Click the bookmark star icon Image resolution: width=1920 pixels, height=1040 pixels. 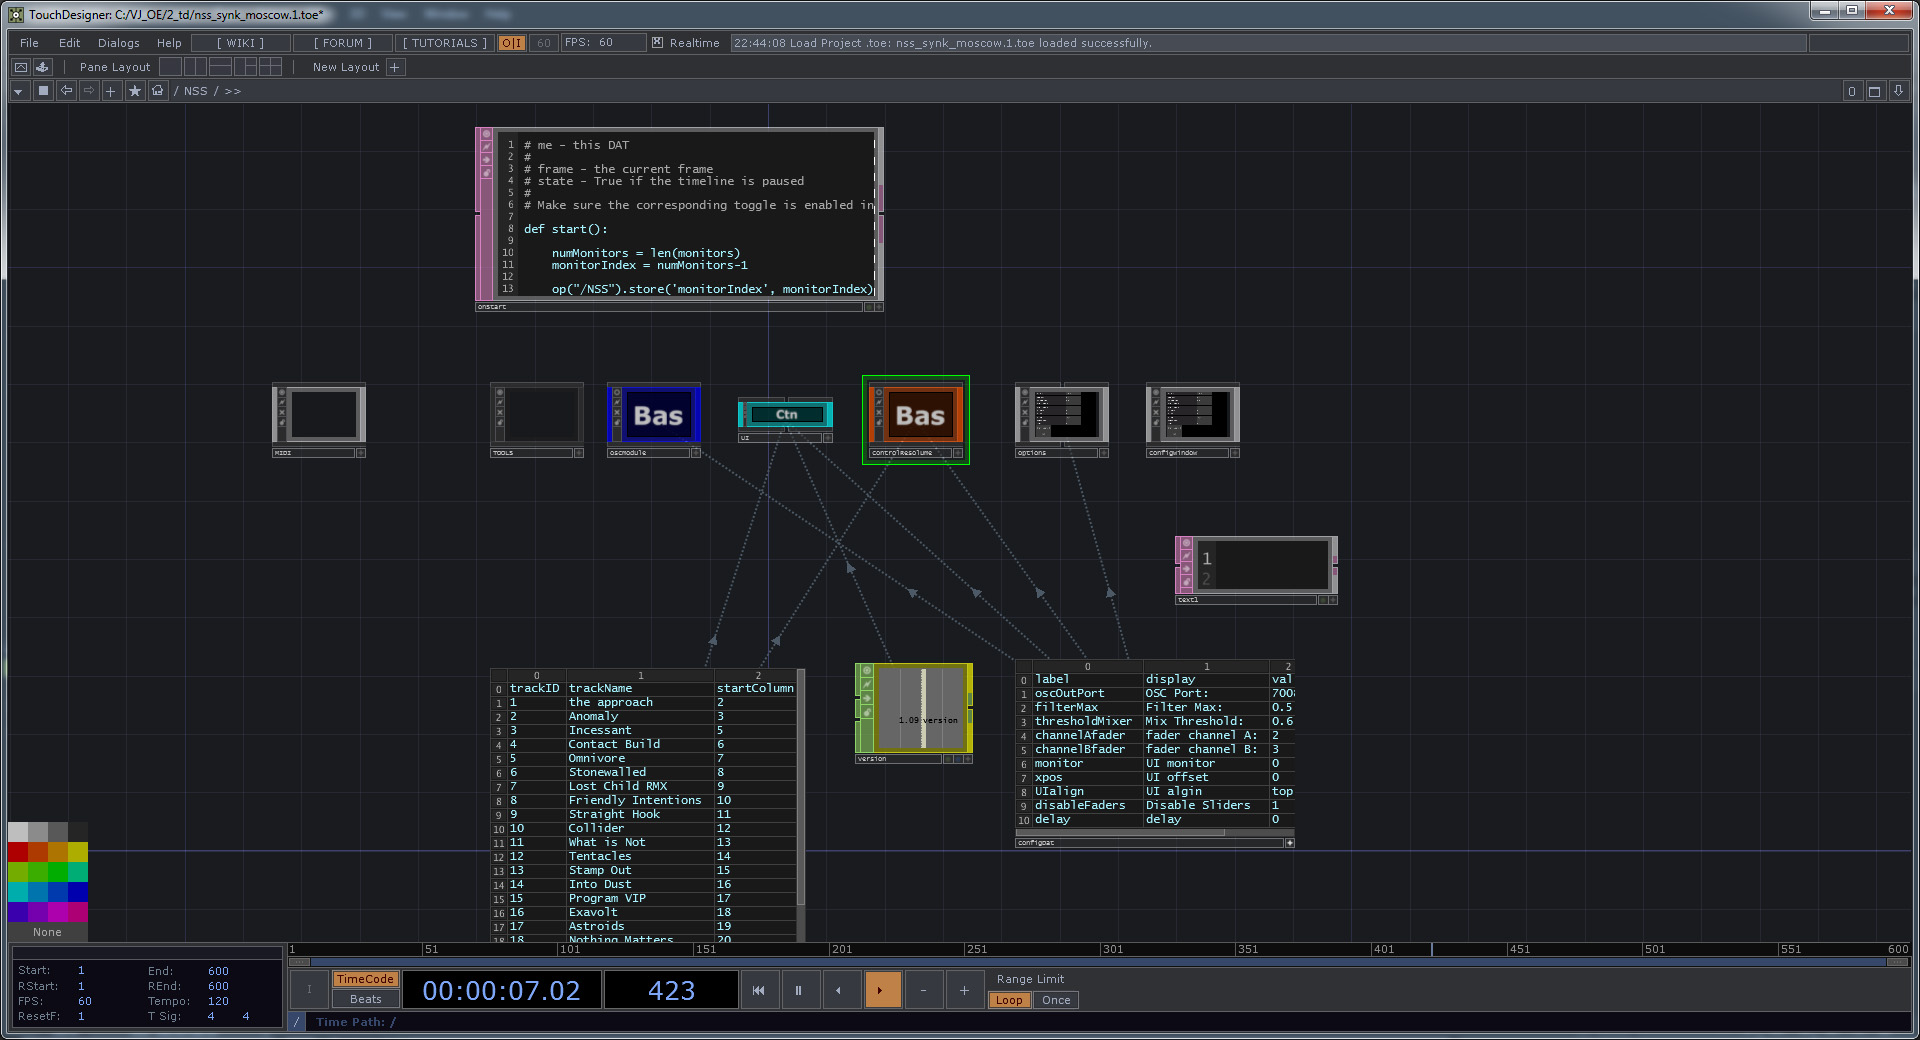tap(135, 91)
